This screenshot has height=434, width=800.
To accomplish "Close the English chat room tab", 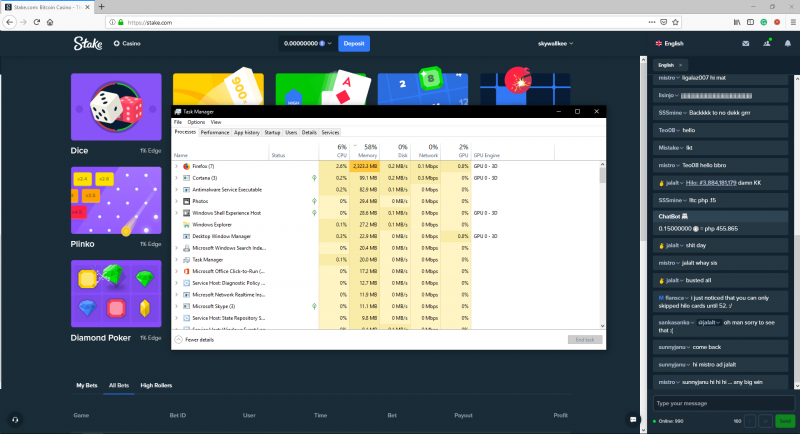I will point(680,65).
